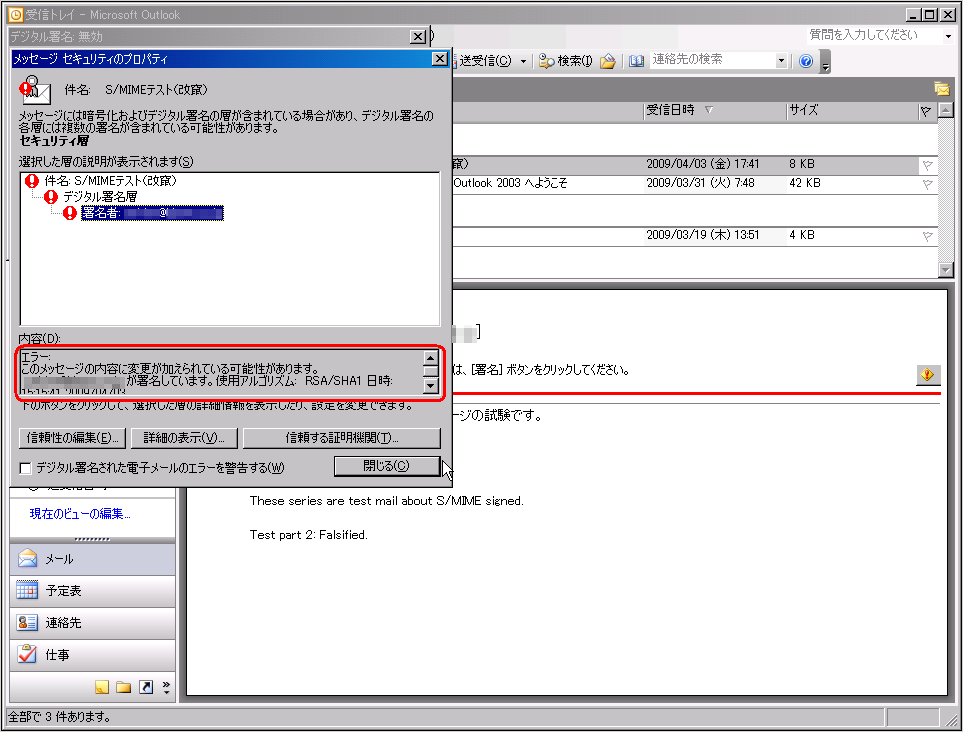Flag the Outlook 2003 へようこそ message
This screenshot has width=963, height=732.
[927, 184]
